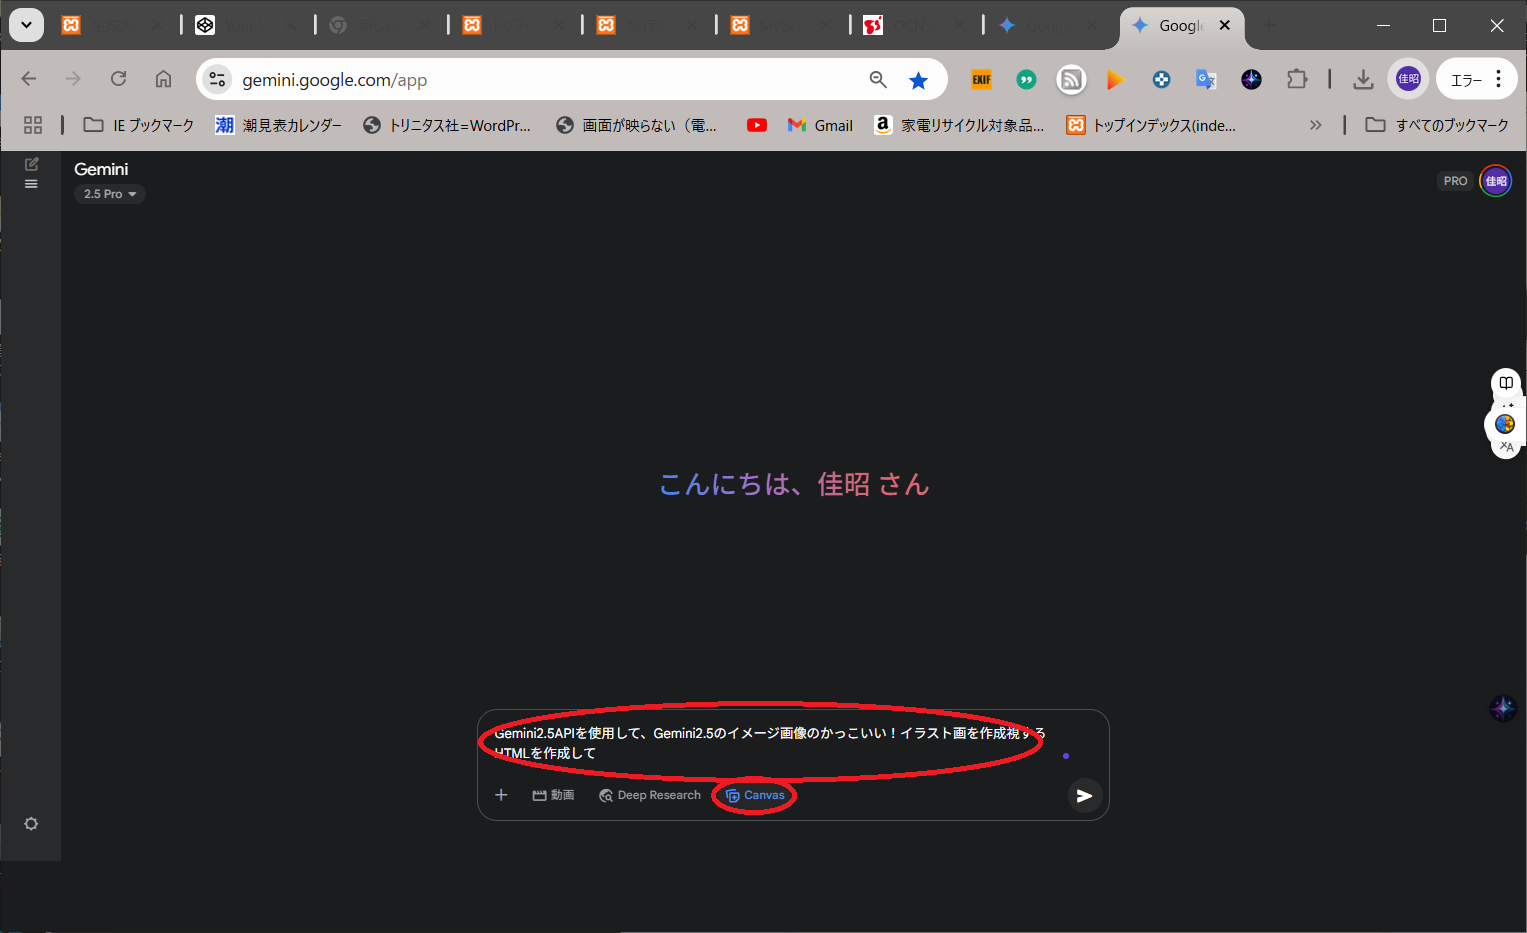Click inside the prompt text box

770,743
